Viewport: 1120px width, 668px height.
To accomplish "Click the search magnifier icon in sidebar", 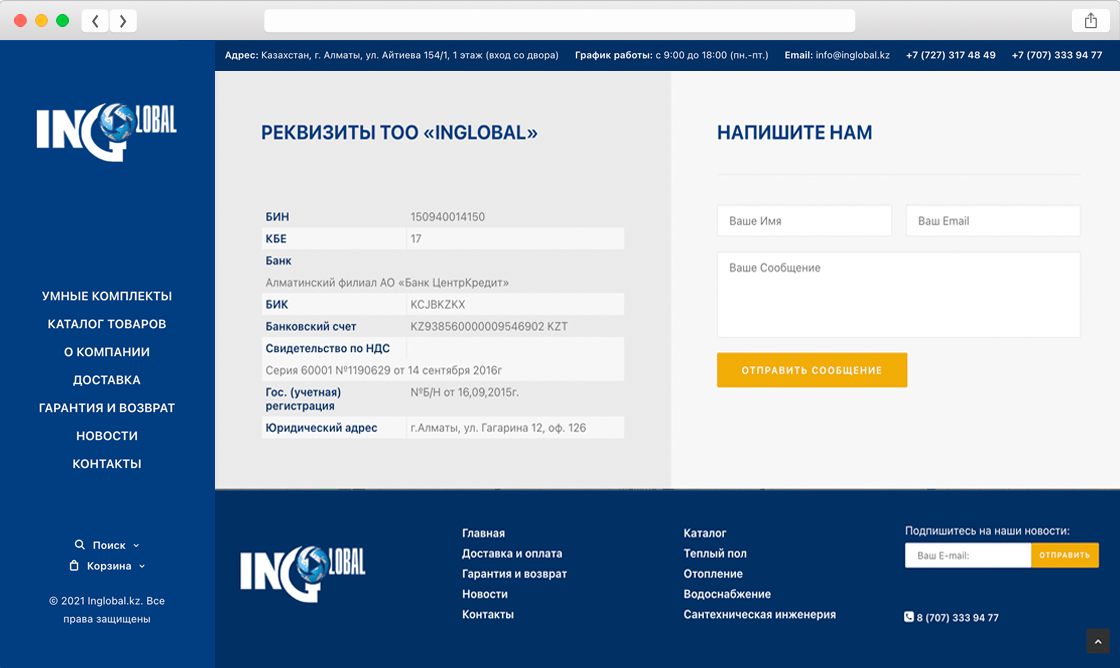I will click(x=80, y=545).
